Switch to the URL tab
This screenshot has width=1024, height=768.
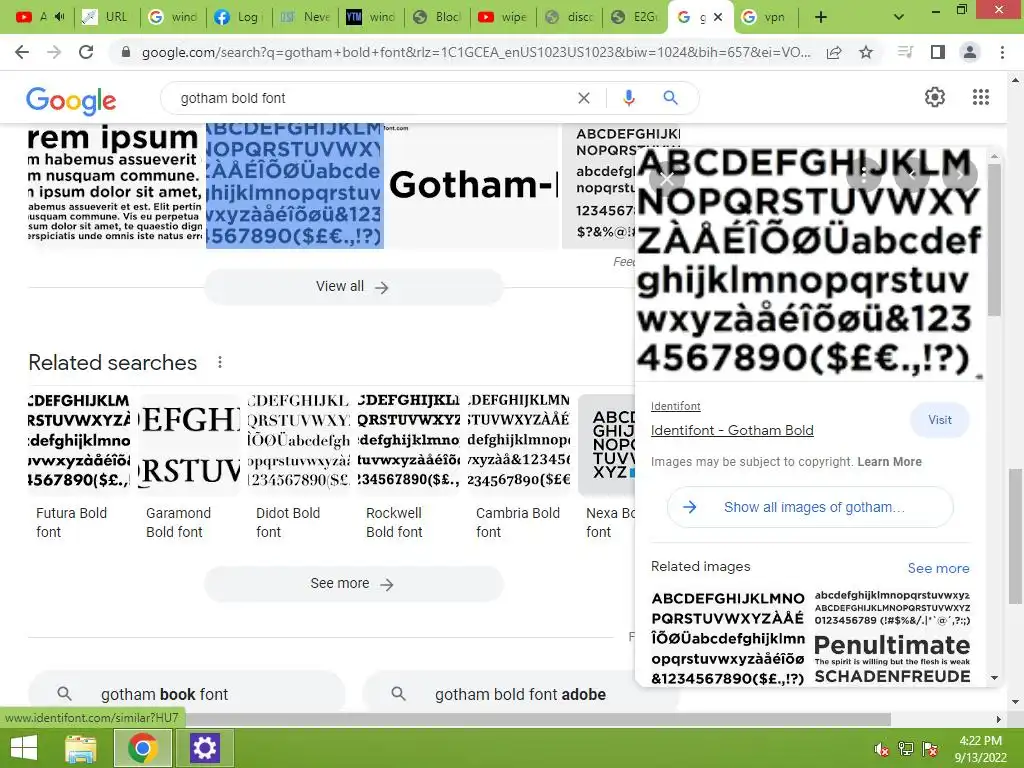pyautogui.click(x=106, y=17)
